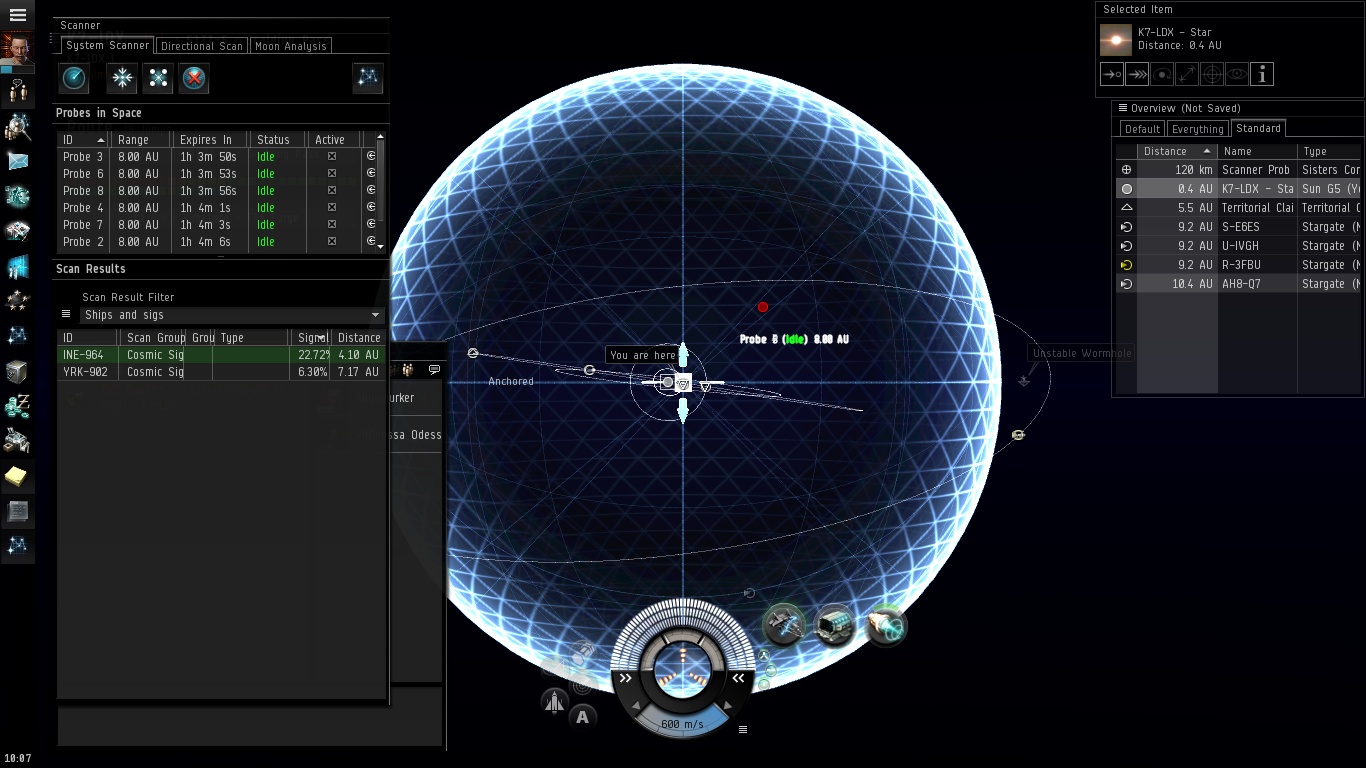This screenshot has width=1366, height=768.
Task: Toggle the autopilot A button
Action: pyautogui.click(x=583, y=716)
